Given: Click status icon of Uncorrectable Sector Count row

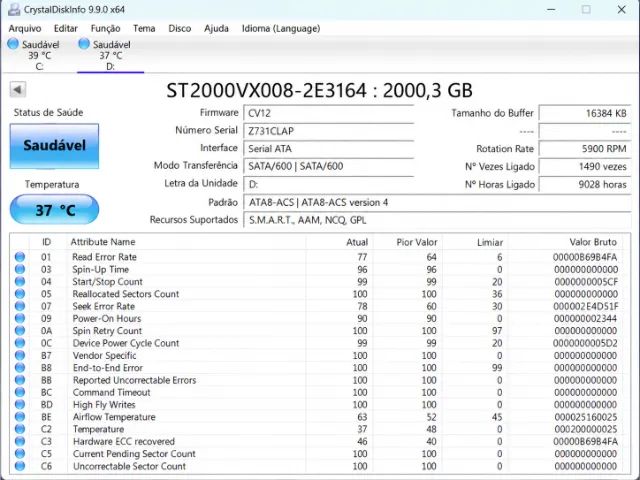Looking at the screenshot, I should [20, 466].
